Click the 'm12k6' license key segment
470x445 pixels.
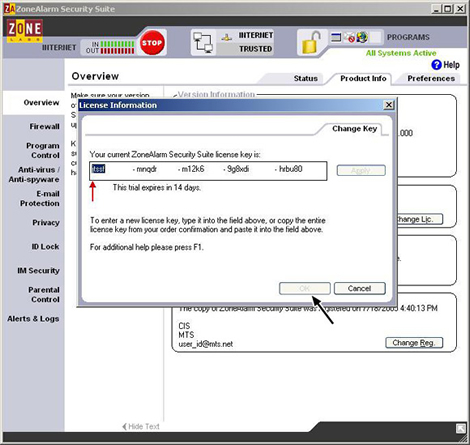(193, 169)
